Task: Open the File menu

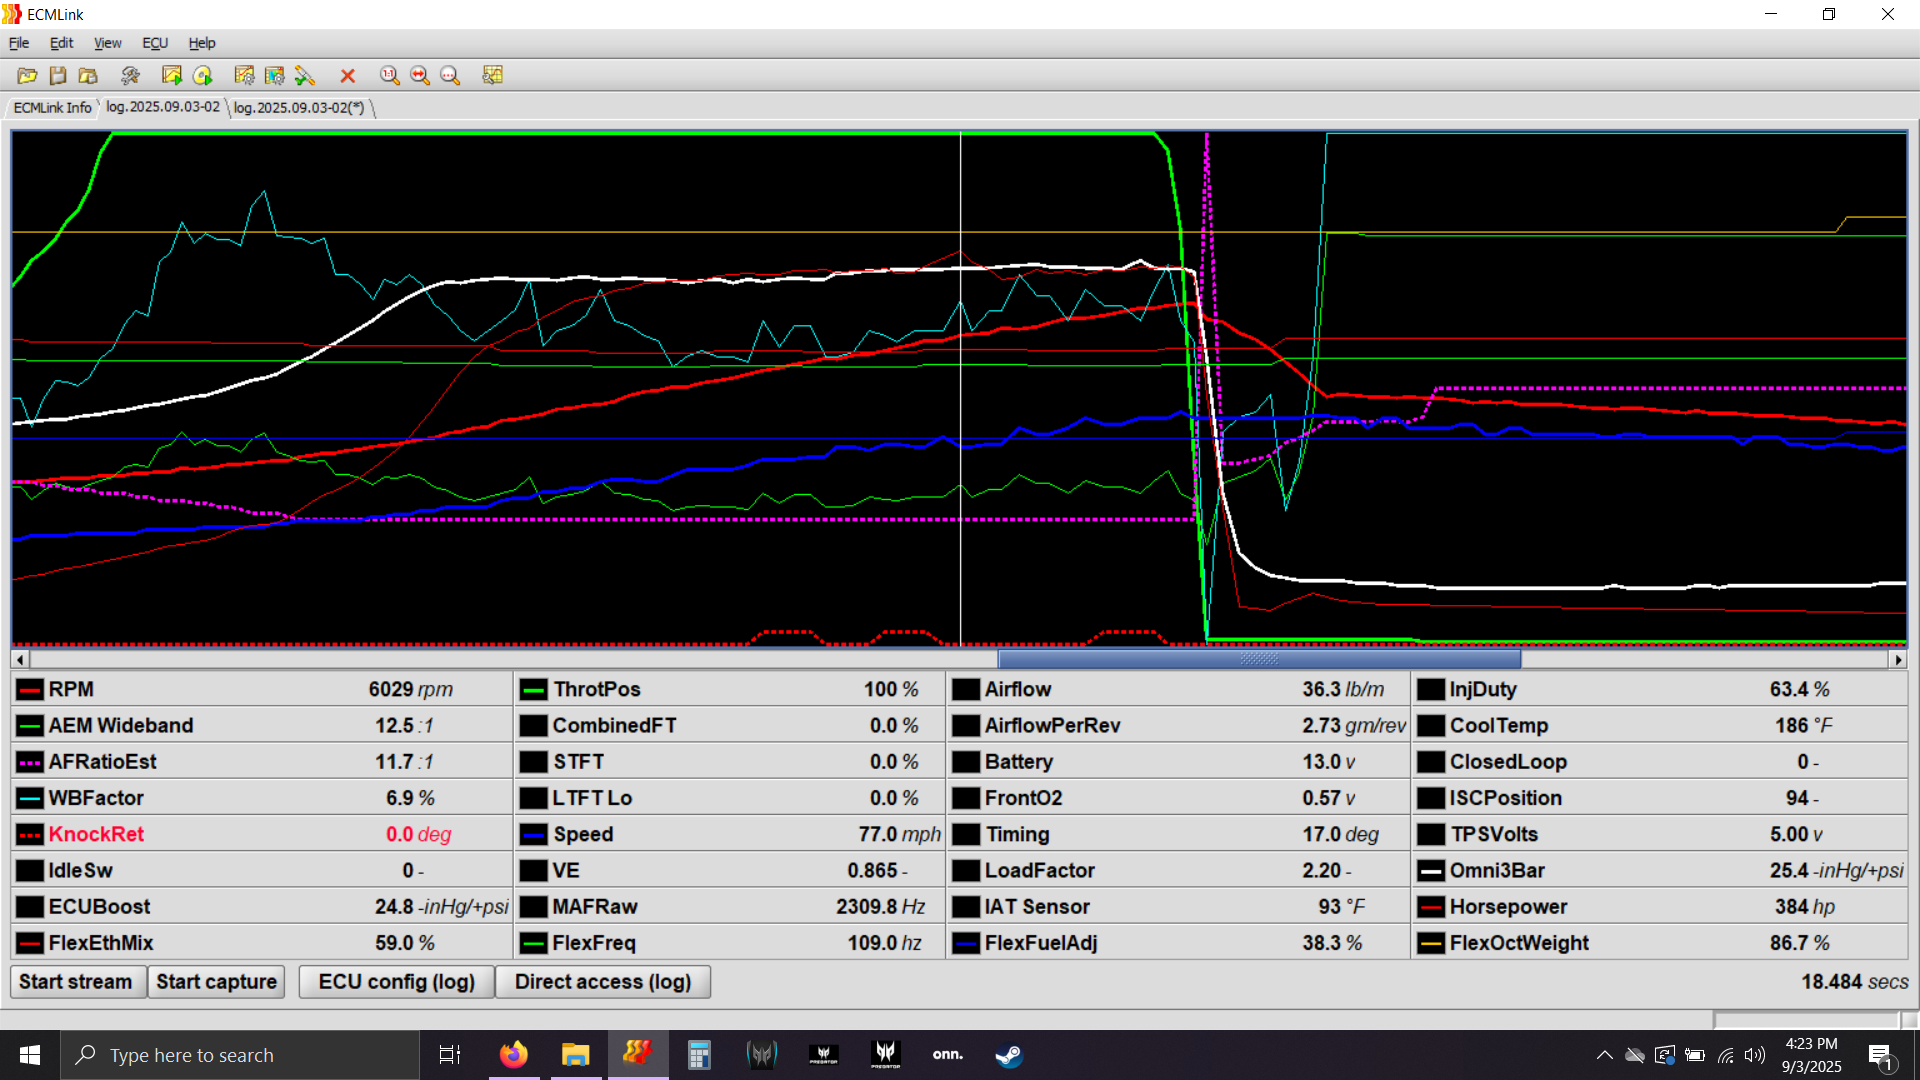Action: pos(19,43)
